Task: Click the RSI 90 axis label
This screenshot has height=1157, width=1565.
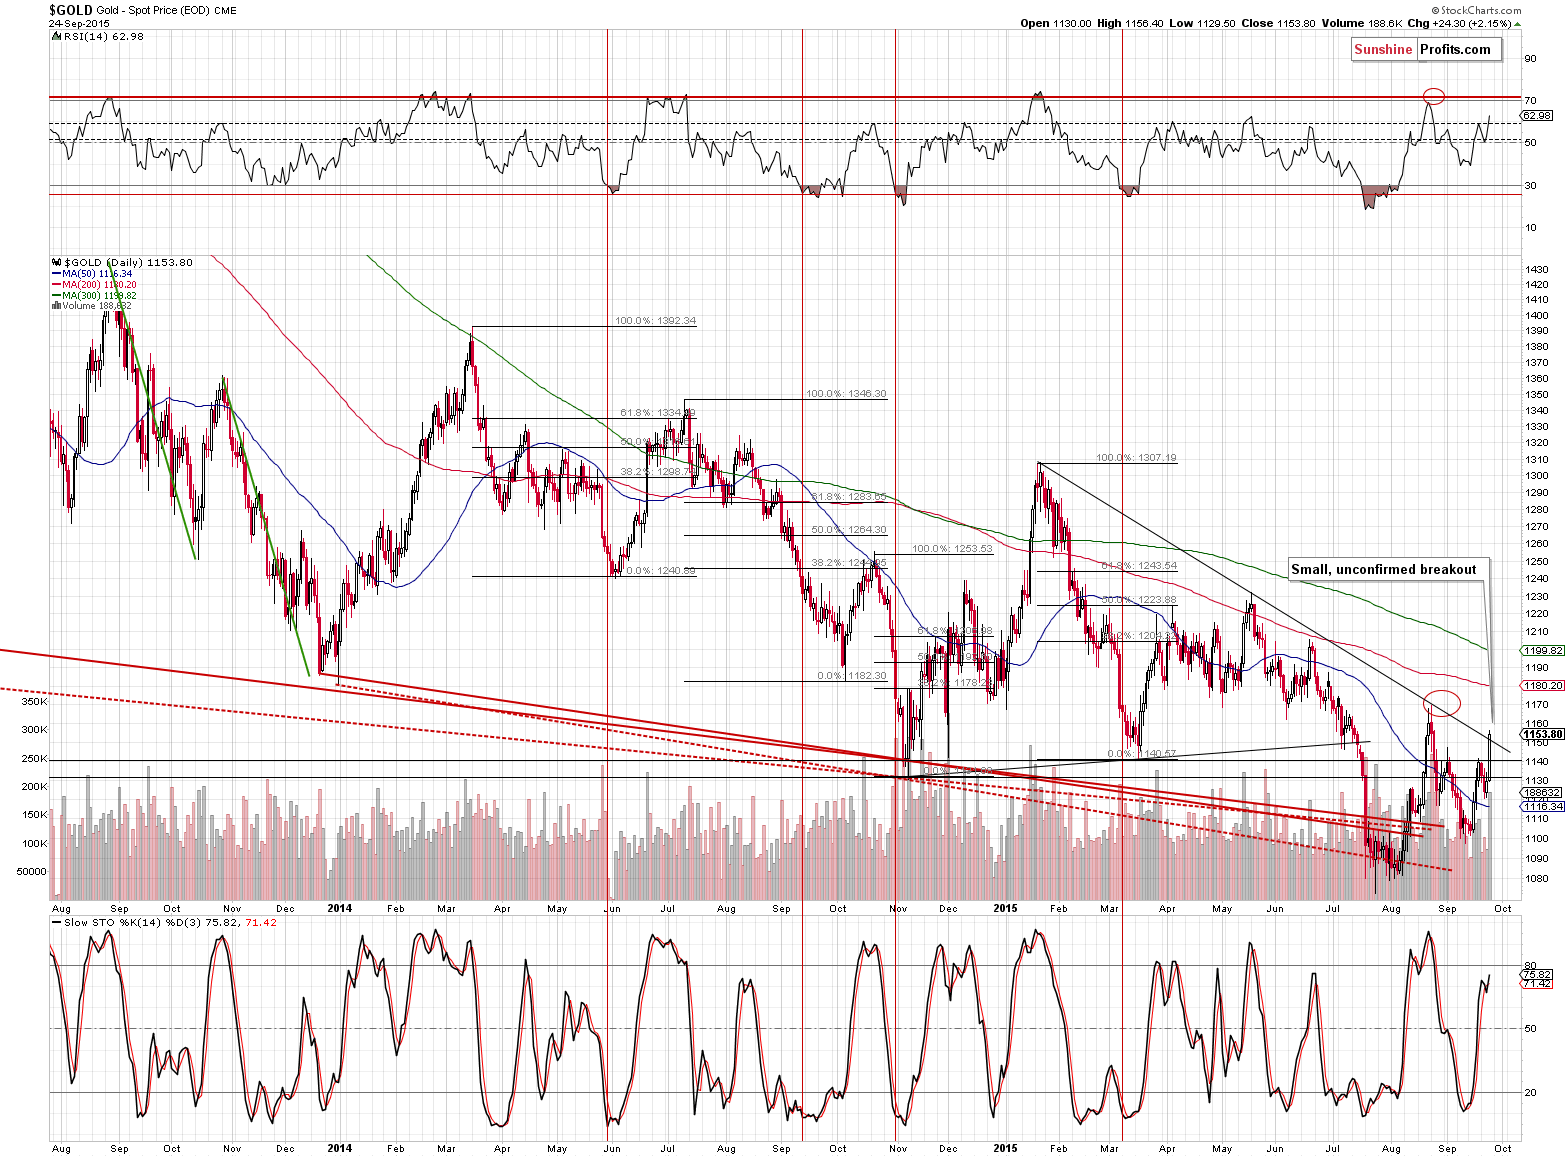Action: coord(1530,59)
